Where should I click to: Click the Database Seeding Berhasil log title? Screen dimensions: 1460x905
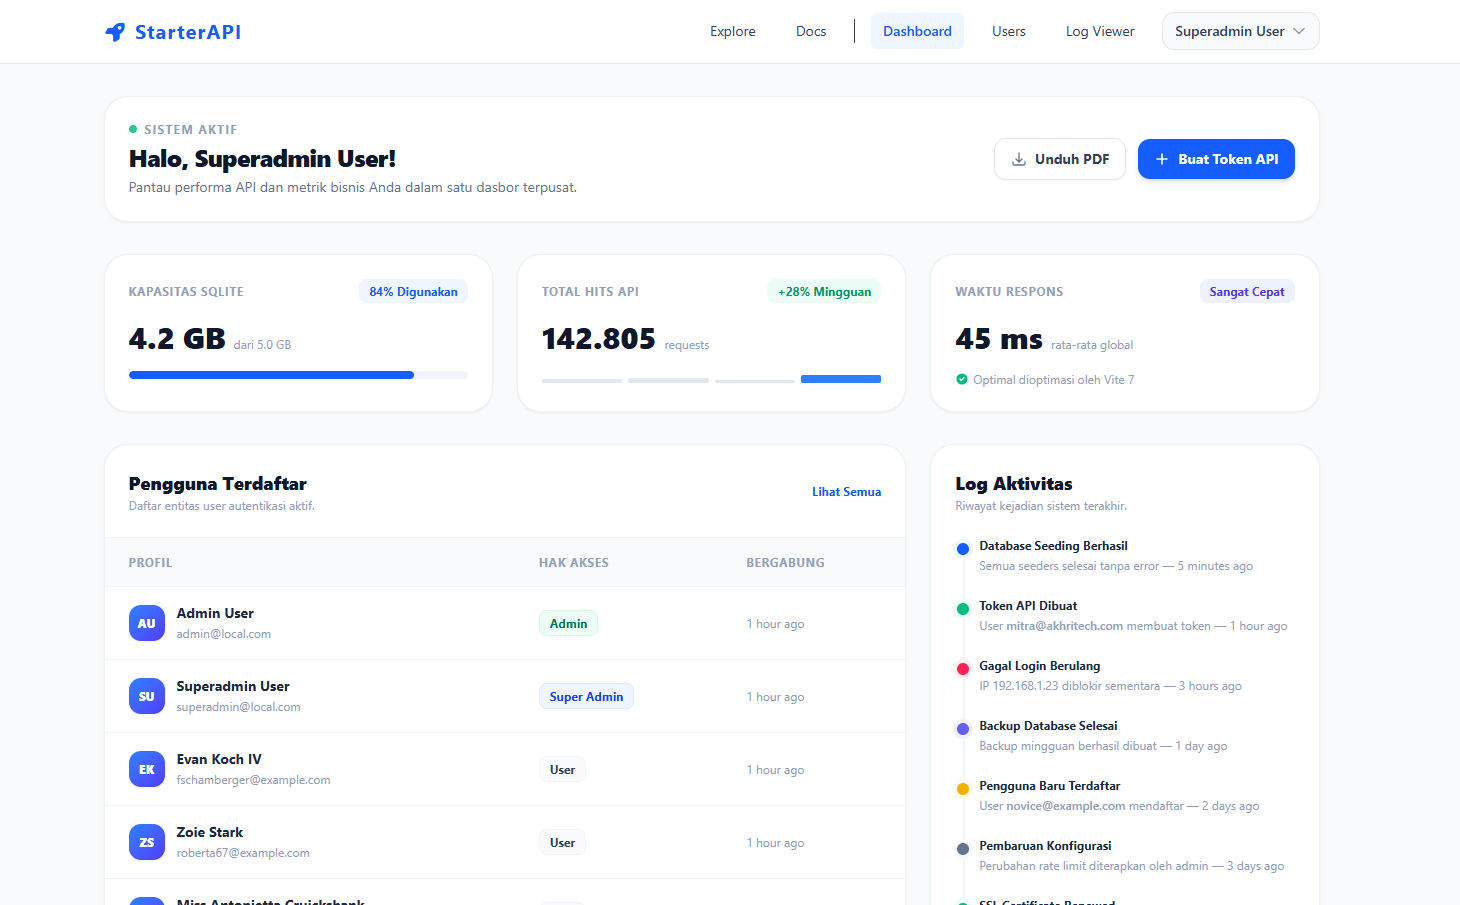1053,546
